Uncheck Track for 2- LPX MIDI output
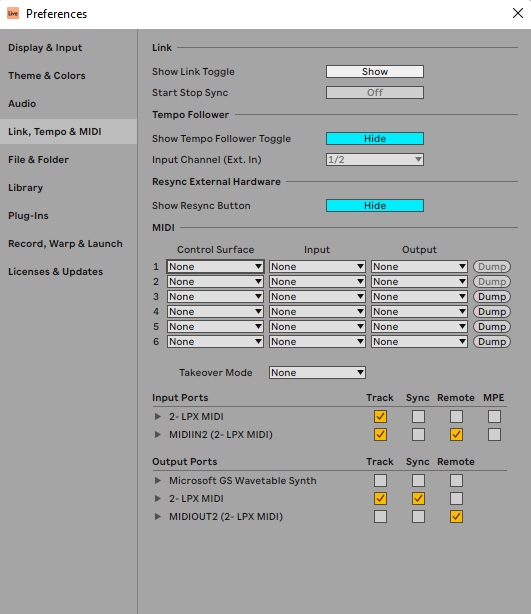The width and height of the screenshot is (531, 614). pos(380,498)
